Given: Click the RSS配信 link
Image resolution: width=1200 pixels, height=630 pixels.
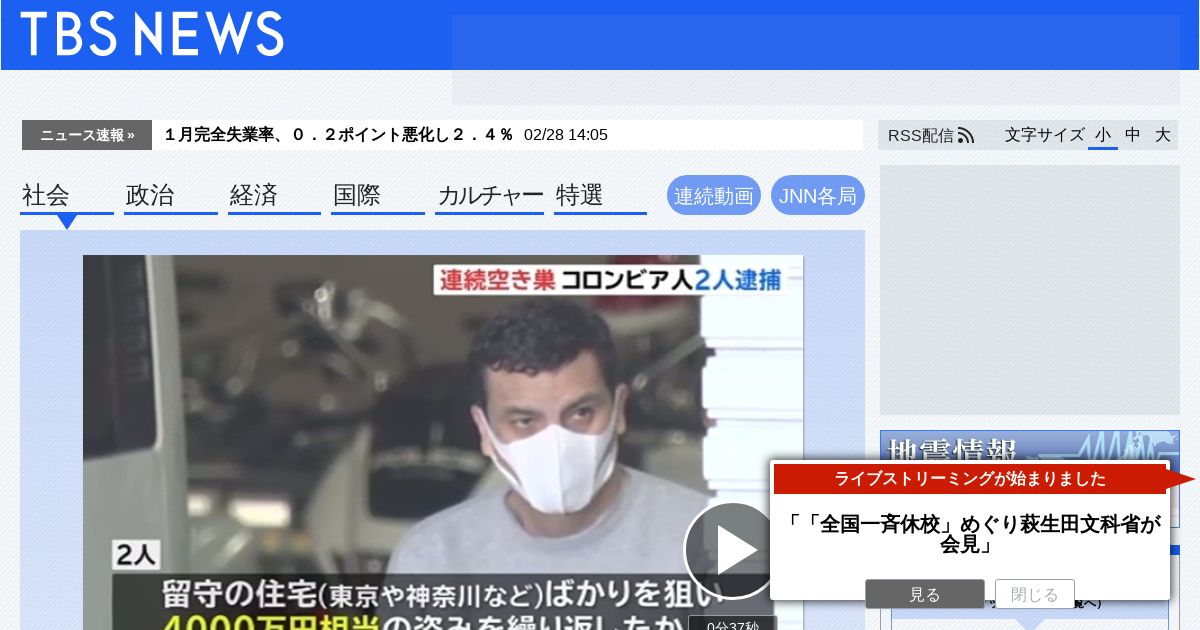Looking at the screenshot, I should click(x=920, y=135).
